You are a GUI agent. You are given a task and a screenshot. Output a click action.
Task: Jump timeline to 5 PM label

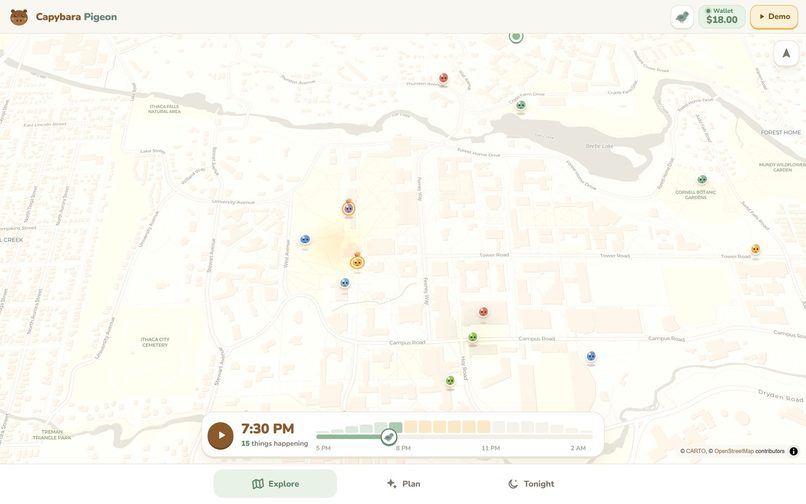(x=323, y=448)
